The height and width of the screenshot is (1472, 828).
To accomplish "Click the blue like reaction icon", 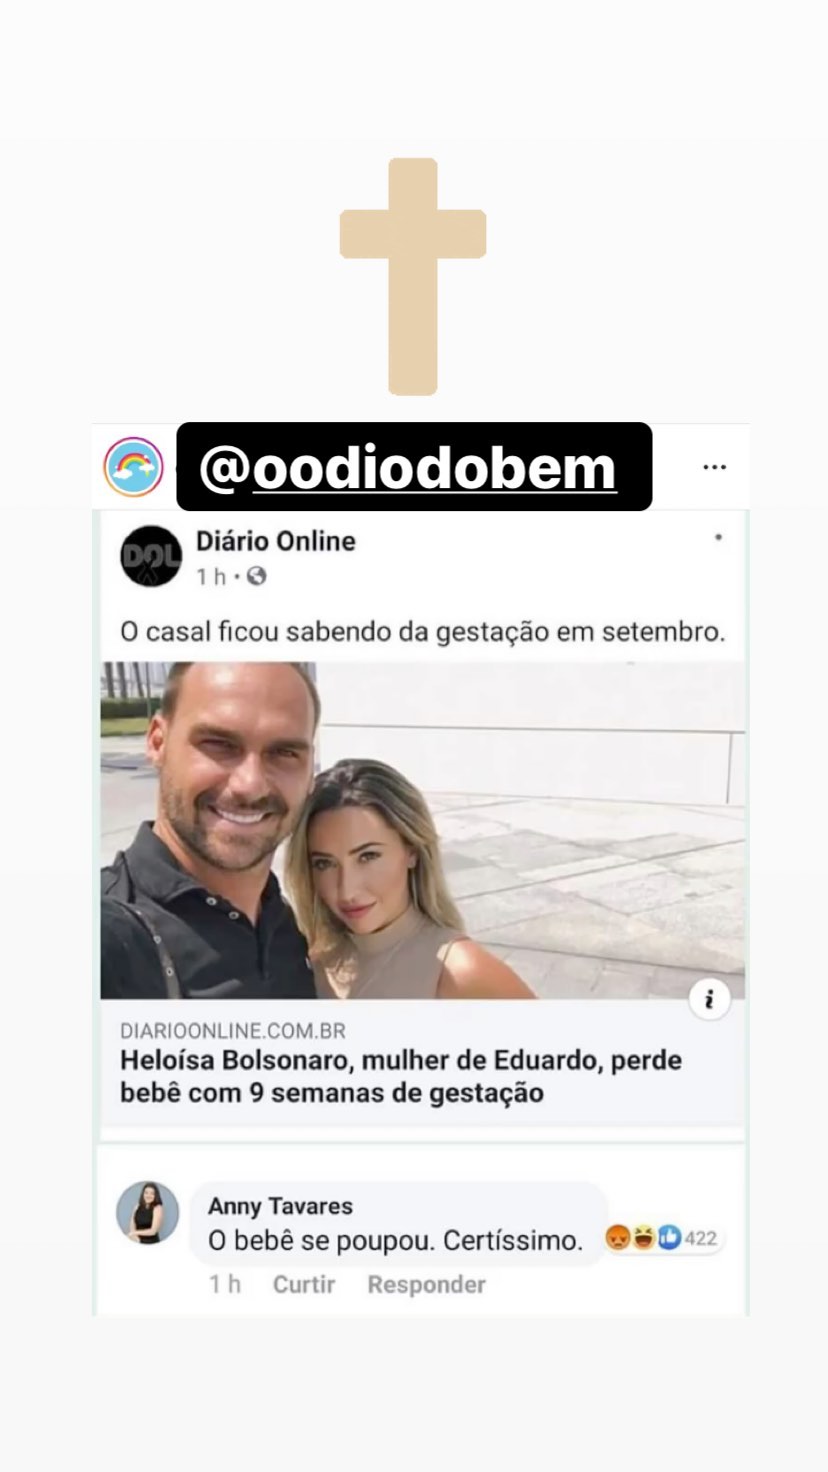I will point(669,1238).
